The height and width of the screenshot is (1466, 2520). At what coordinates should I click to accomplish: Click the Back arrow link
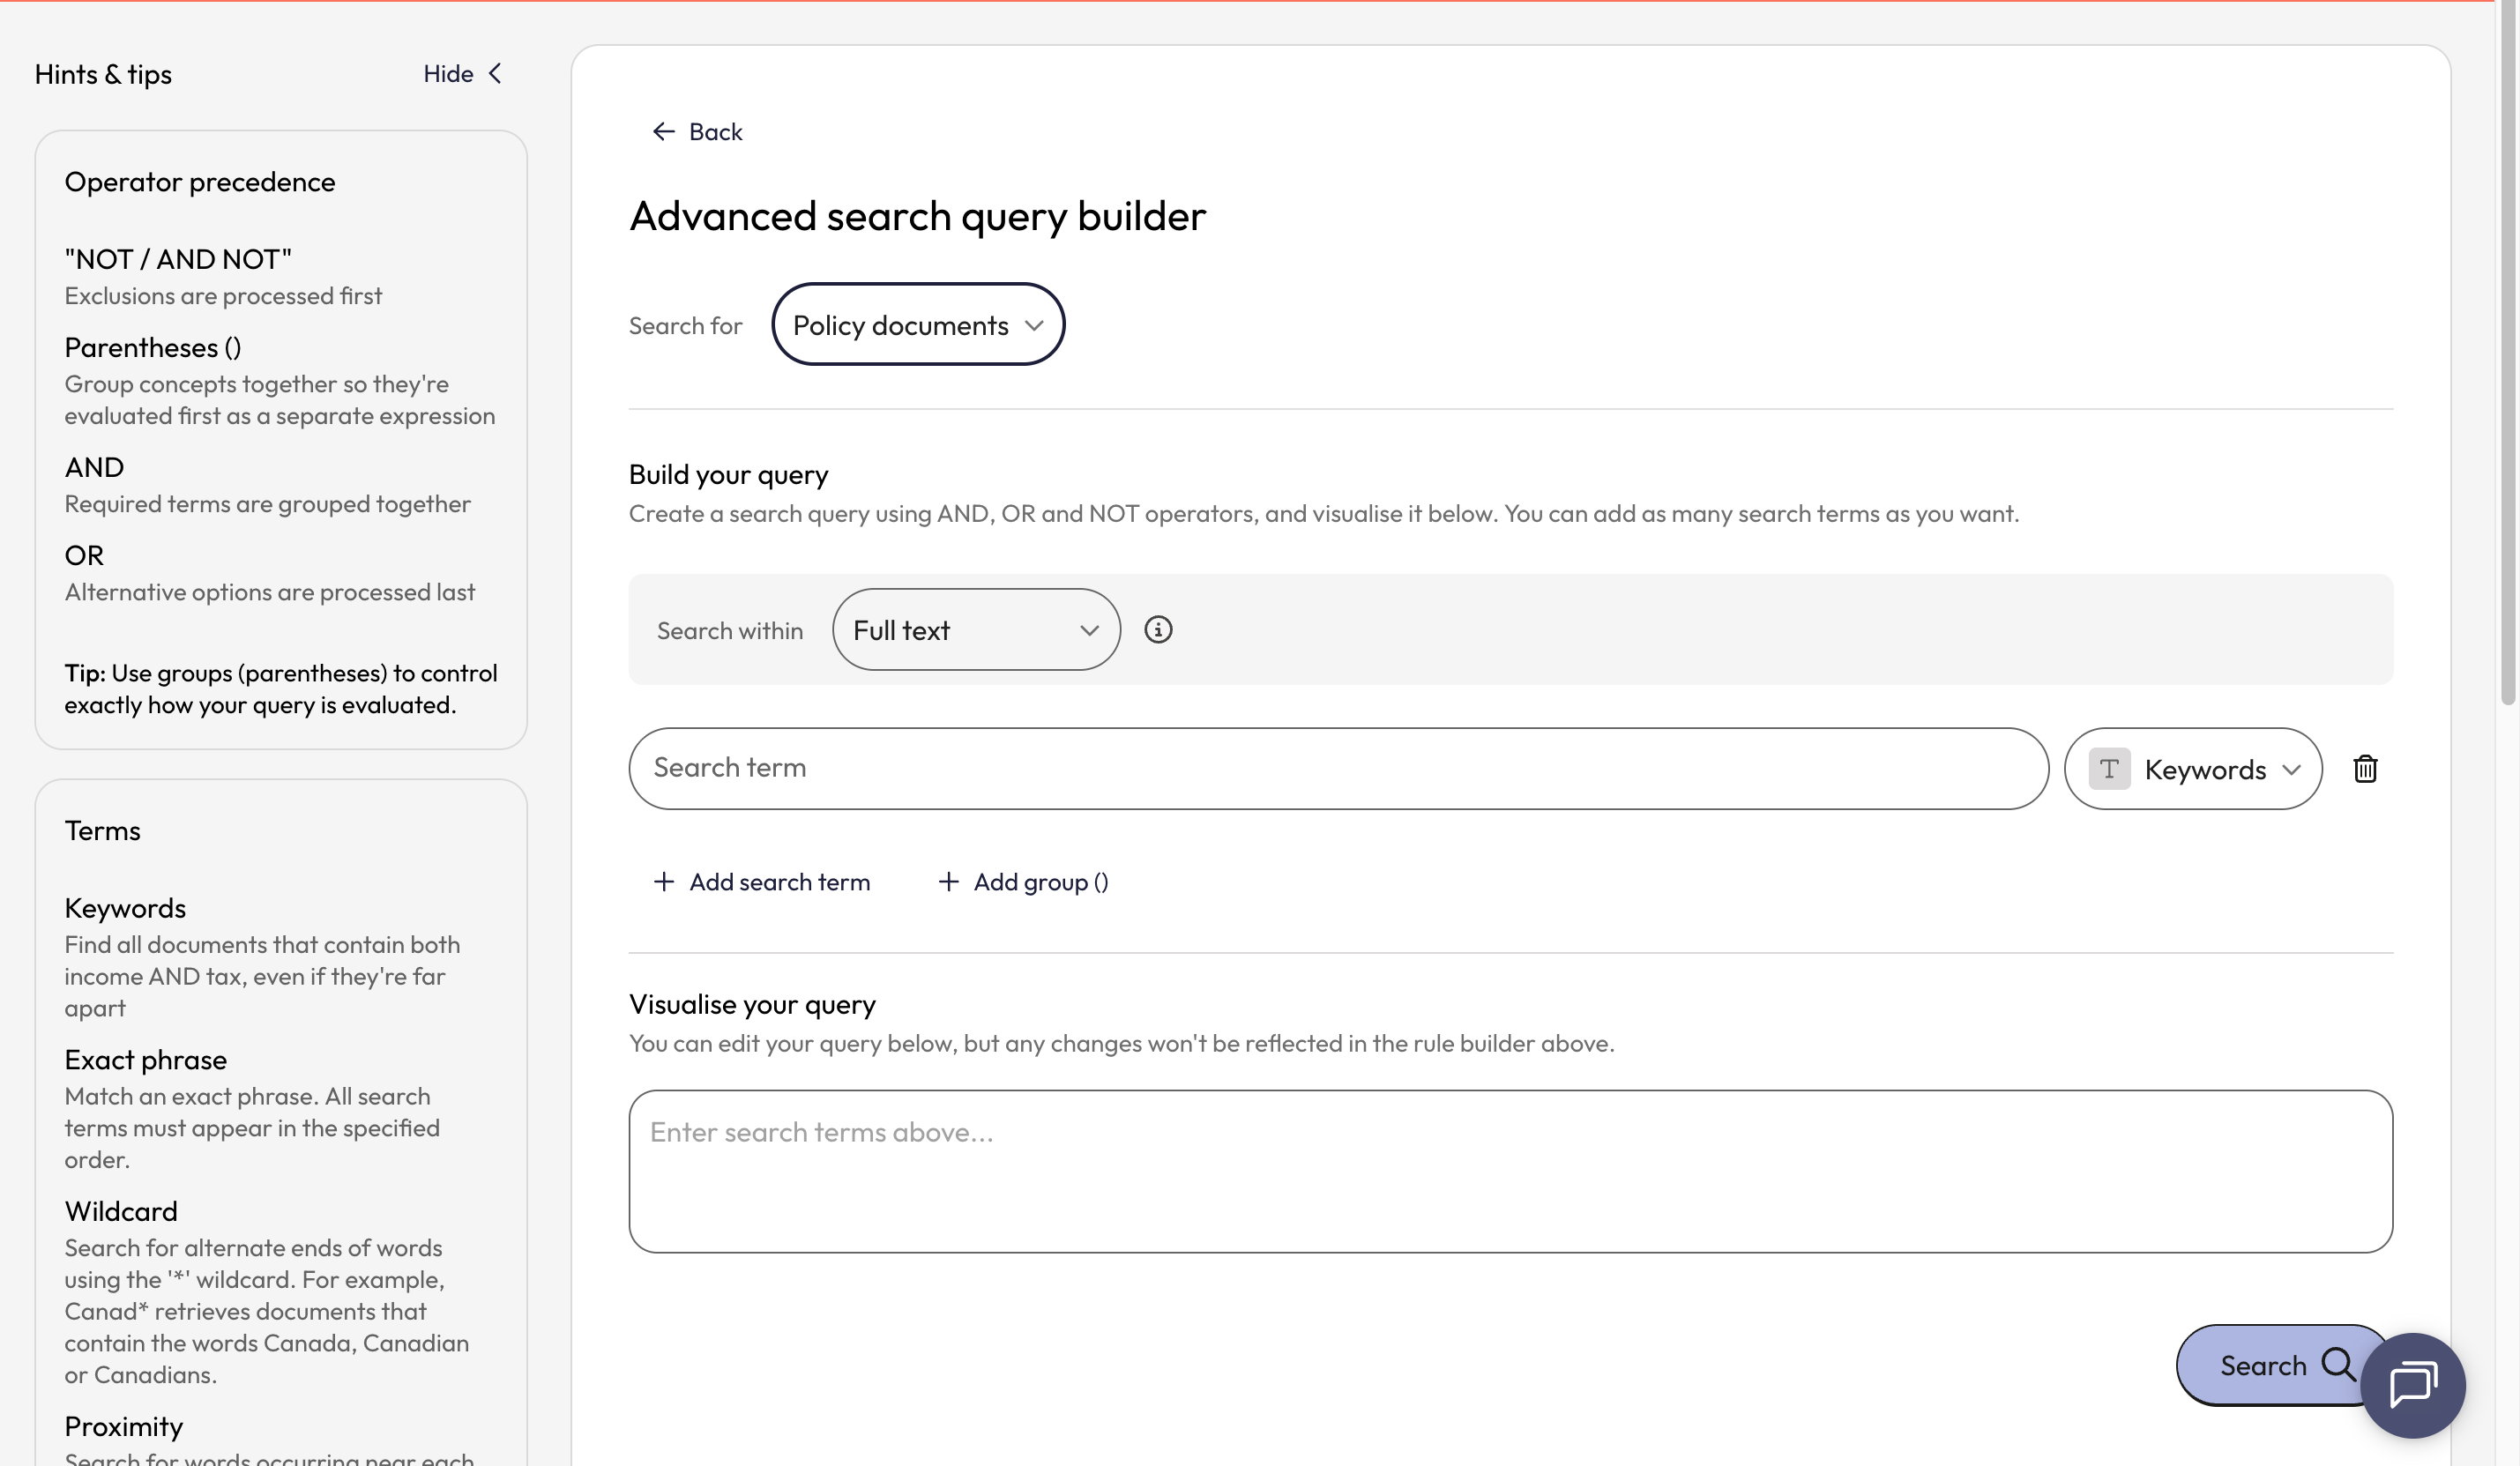click(697, 131)
